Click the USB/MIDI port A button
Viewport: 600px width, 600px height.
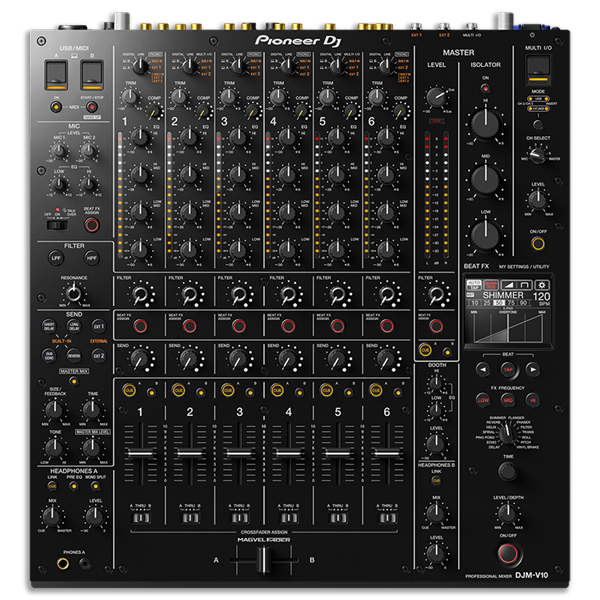click(x=56, y=75)
